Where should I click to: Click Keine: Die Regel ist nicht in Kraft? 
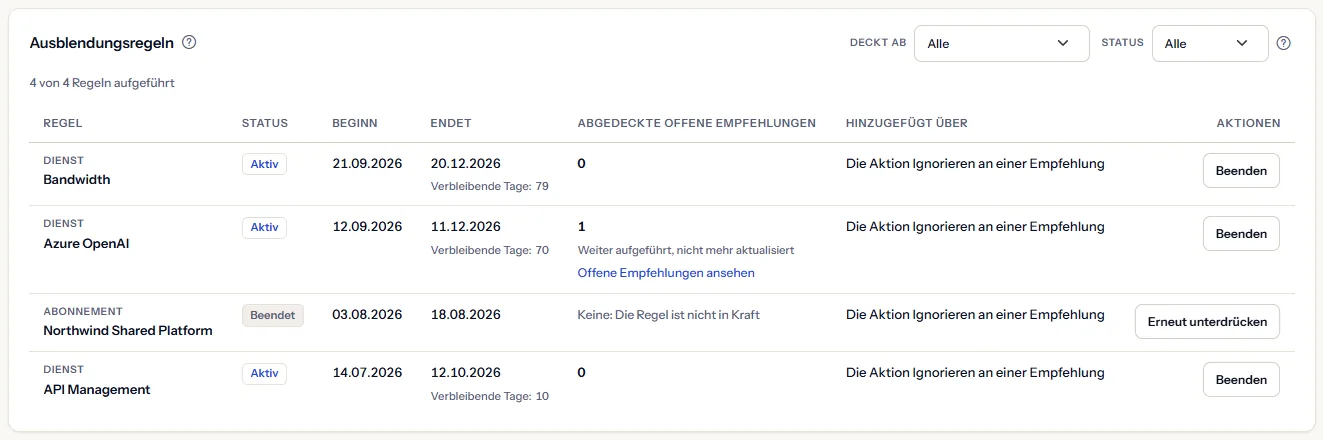669,315
